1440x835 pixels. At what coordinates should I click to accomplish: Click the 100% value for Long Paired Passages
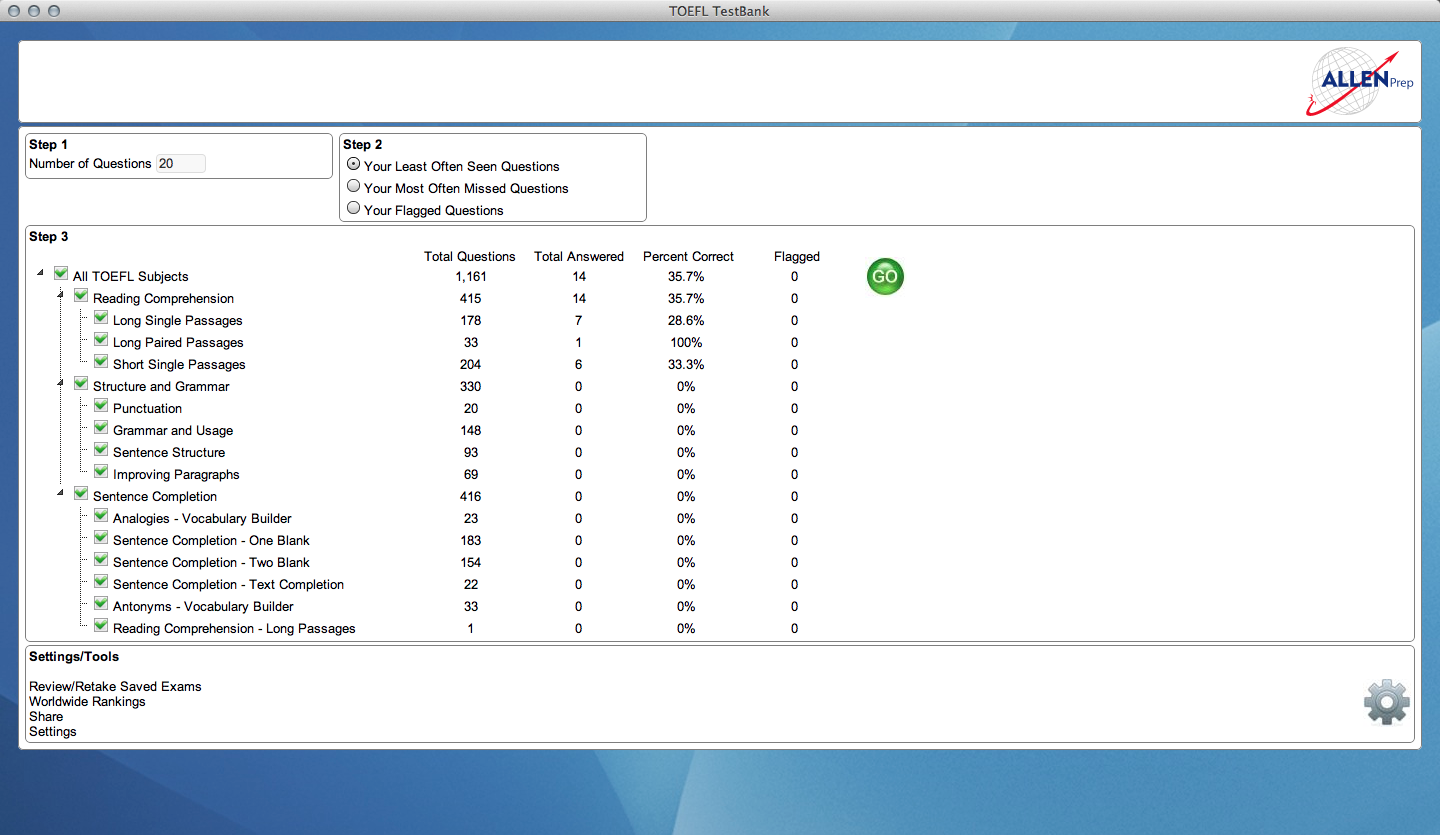click(x=686, y=342)
